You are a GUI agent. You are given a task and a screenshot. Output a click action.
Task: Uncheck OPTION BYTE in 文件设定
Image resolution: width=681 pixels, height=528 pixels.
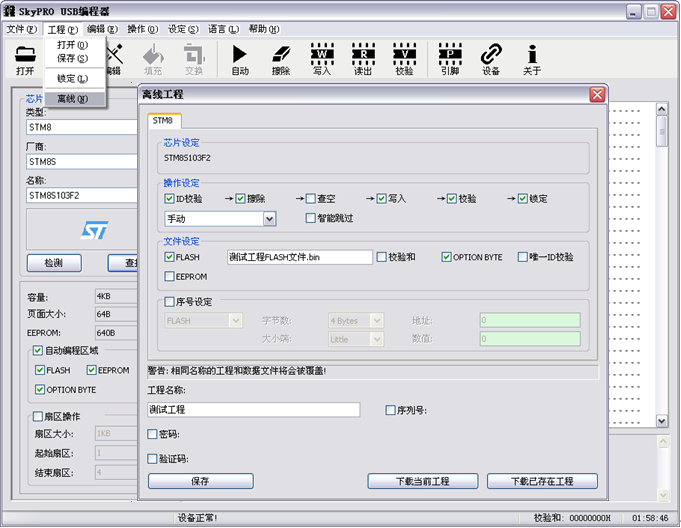pos(446,257)
